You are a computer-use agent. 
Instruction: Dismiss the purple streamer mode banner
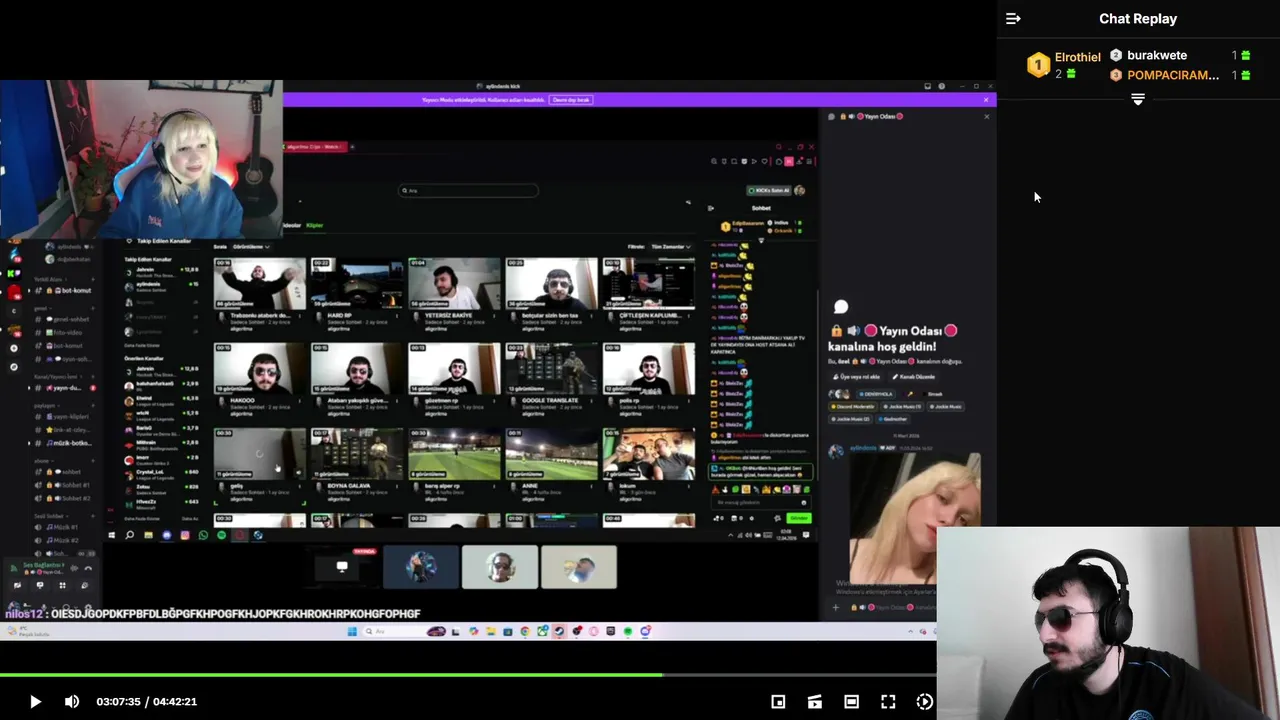point(986,100)
